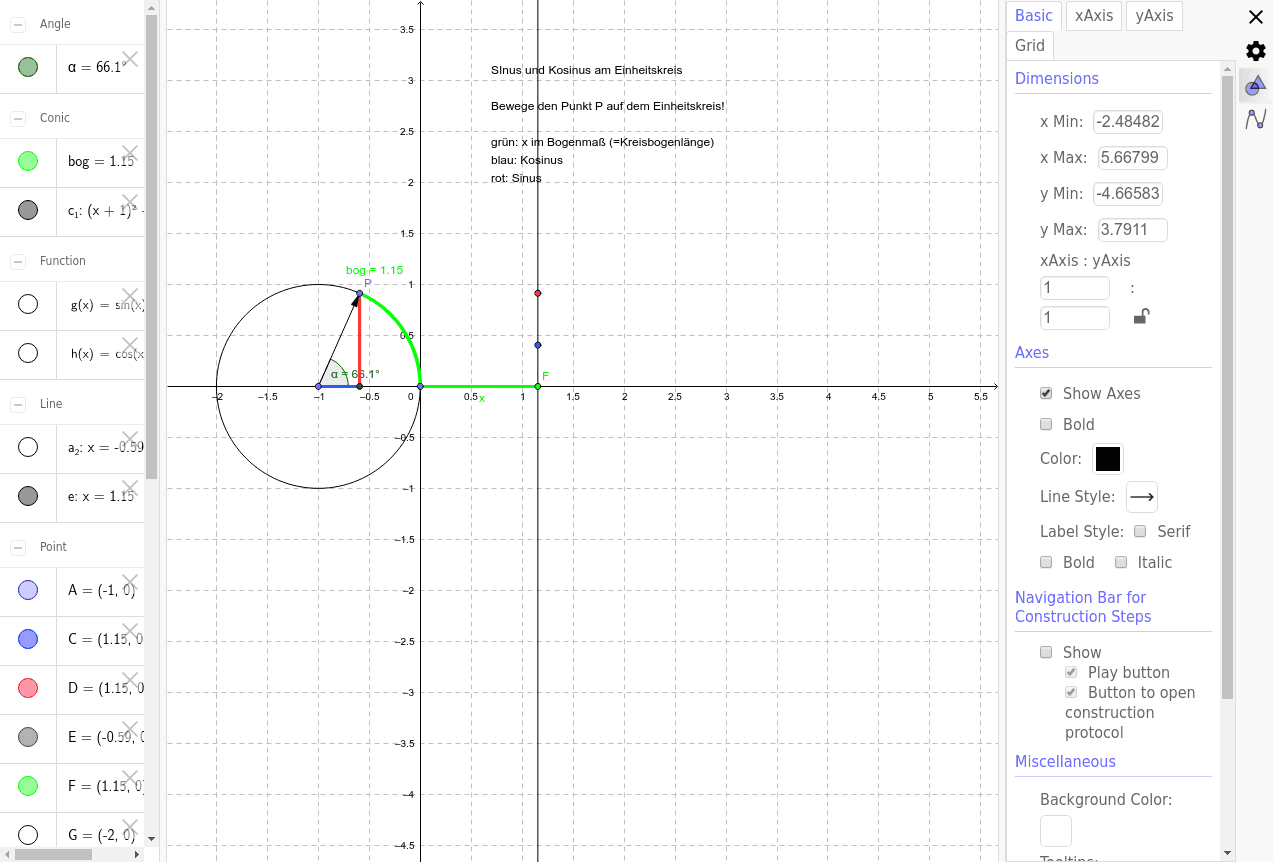Select the point G = (-2, 0) row

pos(72,835)
